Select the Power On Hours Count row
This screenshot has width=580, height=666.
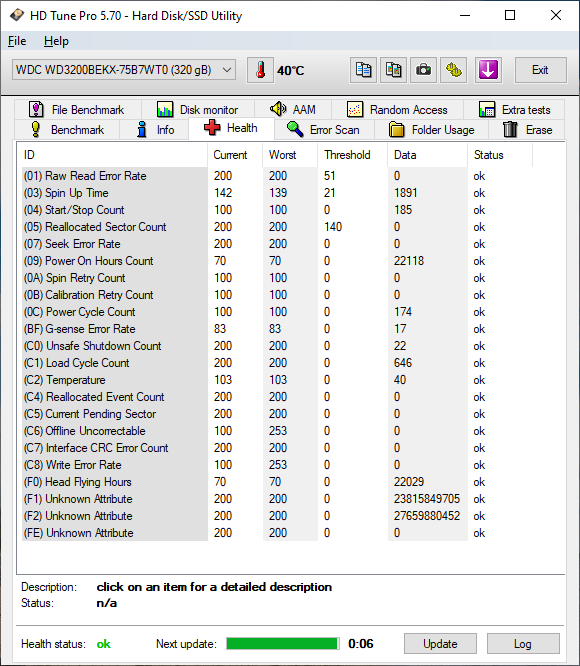(x=277, y=261)
